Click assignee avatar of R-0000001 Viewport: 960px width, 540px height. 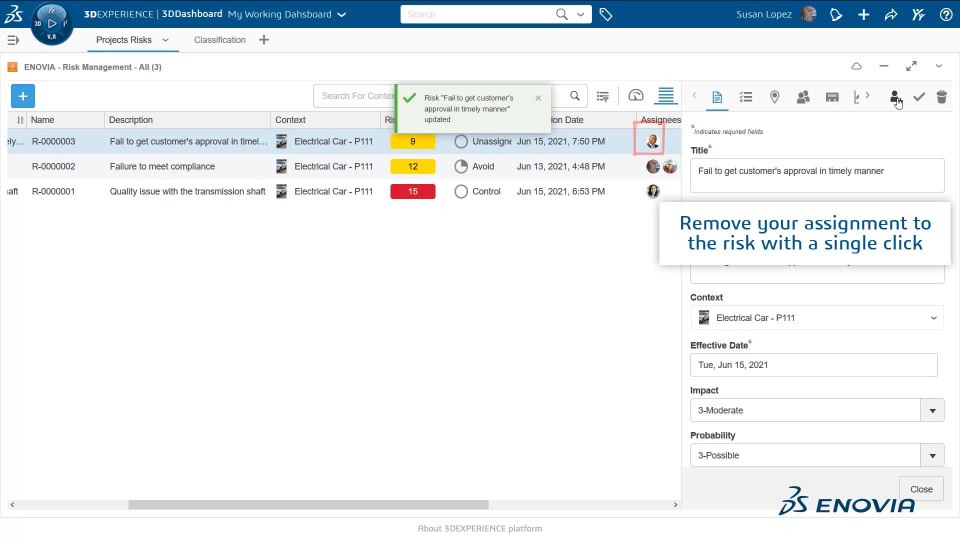[653, 192]
